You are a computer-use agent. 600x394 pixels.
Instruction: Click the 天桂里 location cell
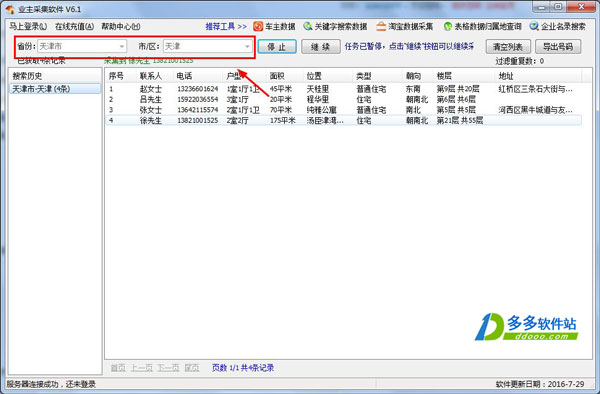[x=318, y=89]
